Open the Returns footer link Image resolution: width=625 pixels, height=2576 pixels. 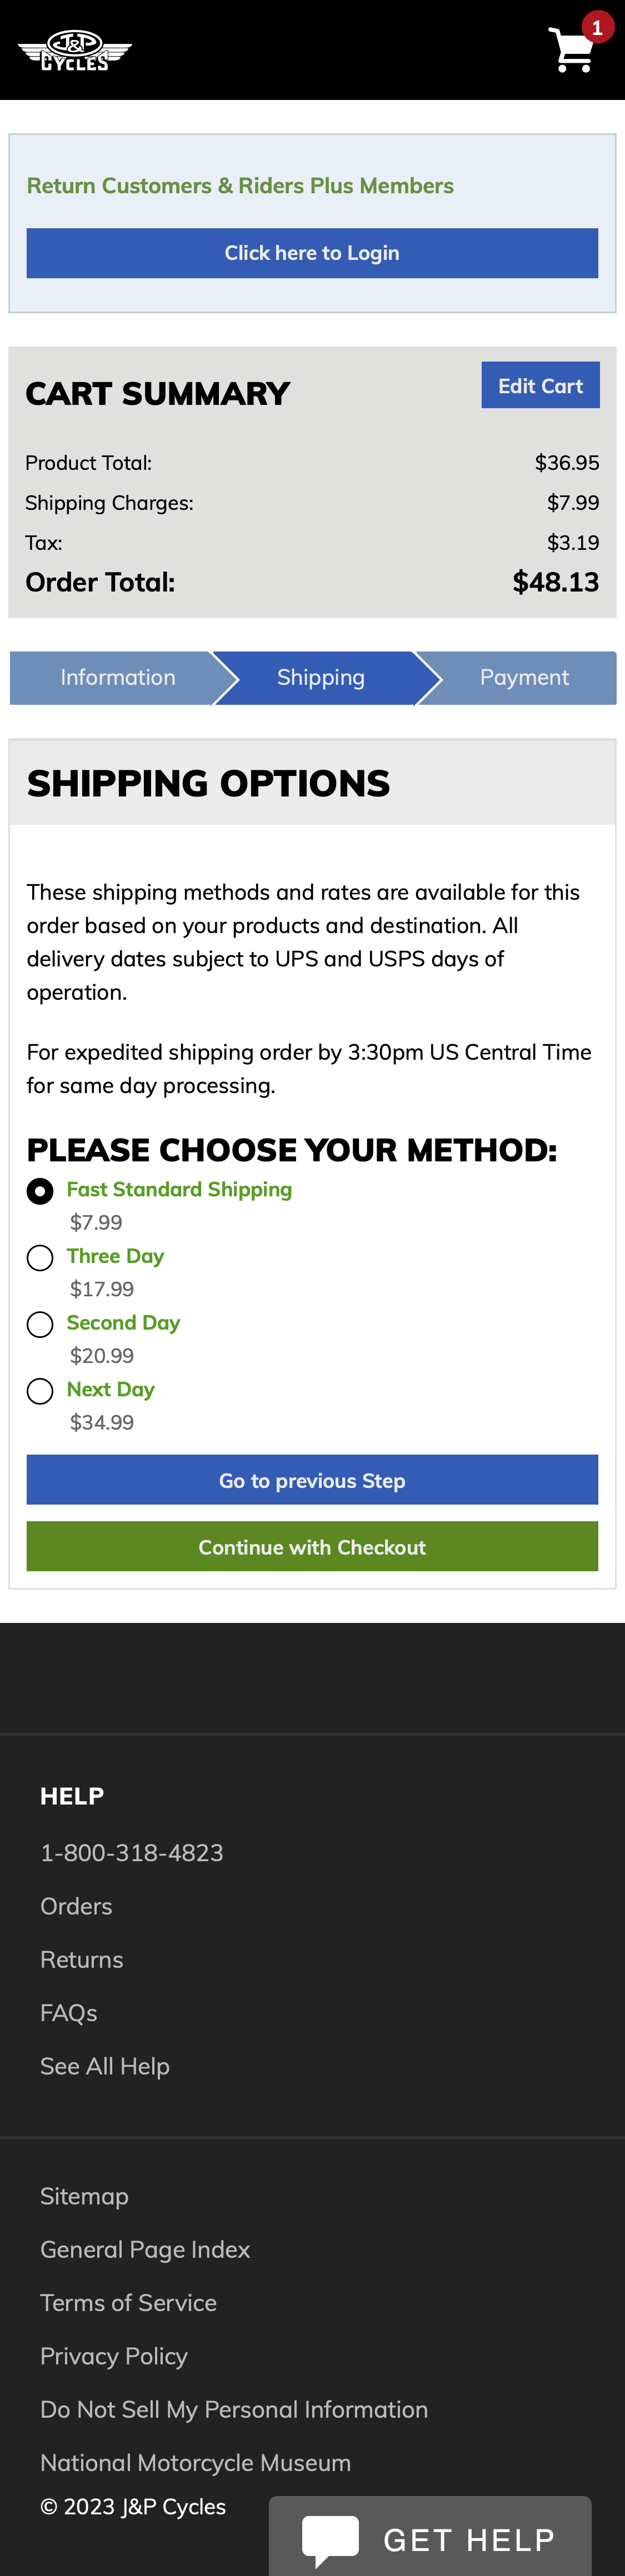pos(82,1959)
